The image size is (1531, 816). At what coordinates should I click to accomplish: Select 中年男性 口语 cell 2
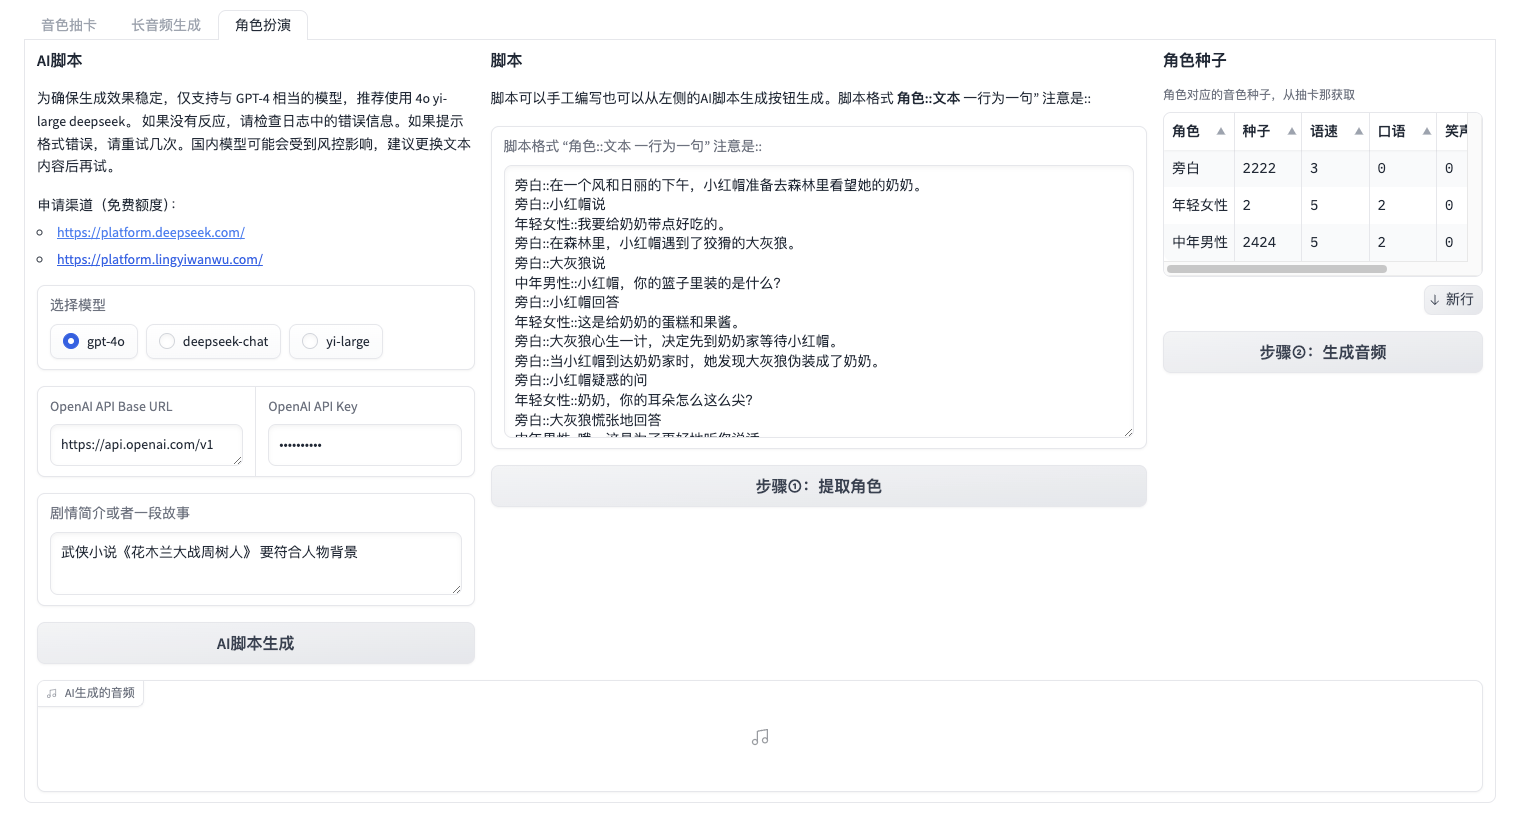pyautogui.click(x=1403, y=242)
